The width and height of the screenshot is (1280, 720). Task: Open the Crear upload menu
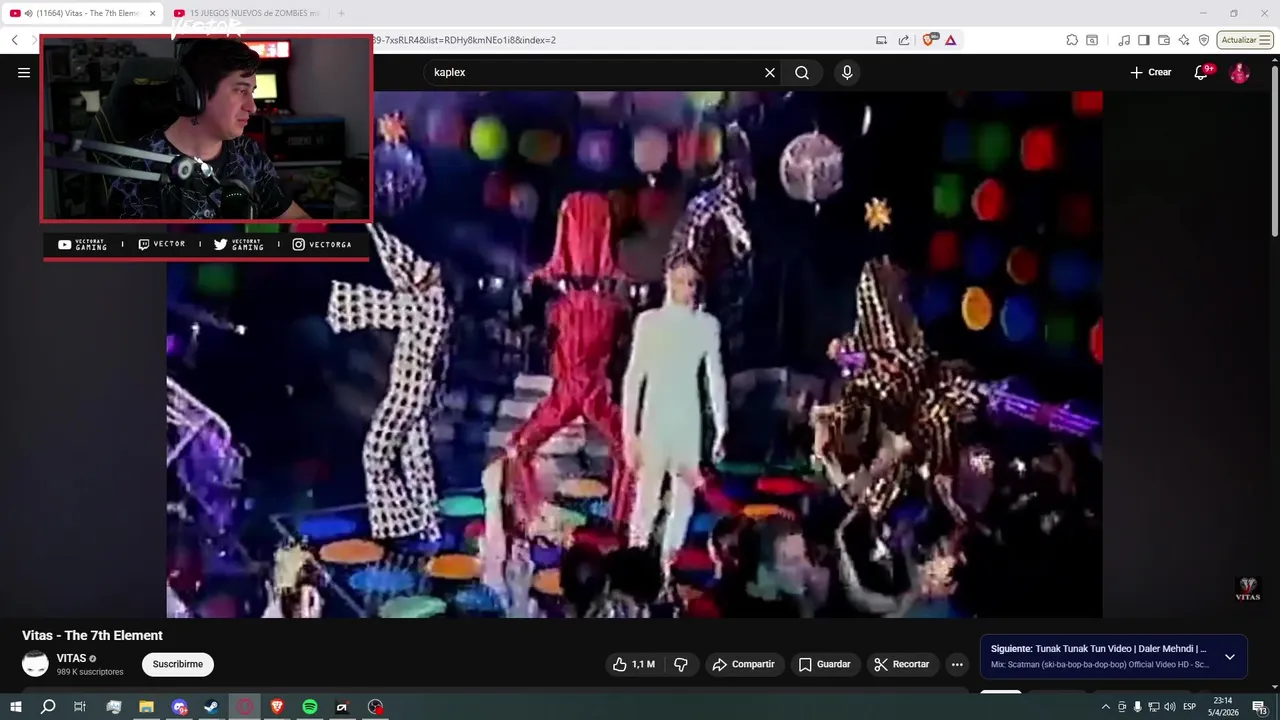click(1151, 72)
